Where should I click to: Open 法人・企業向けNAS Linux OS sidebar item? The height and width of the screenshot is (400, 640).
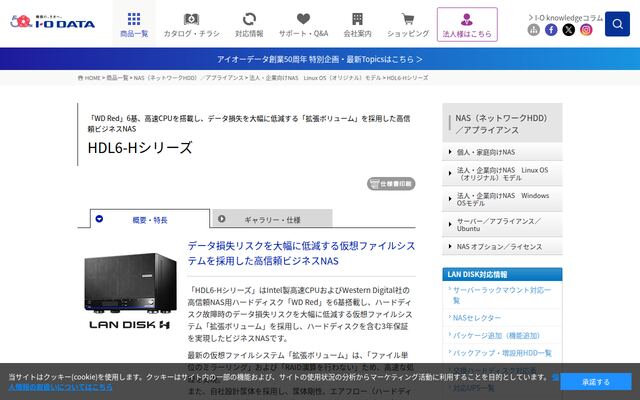[502, 174]
